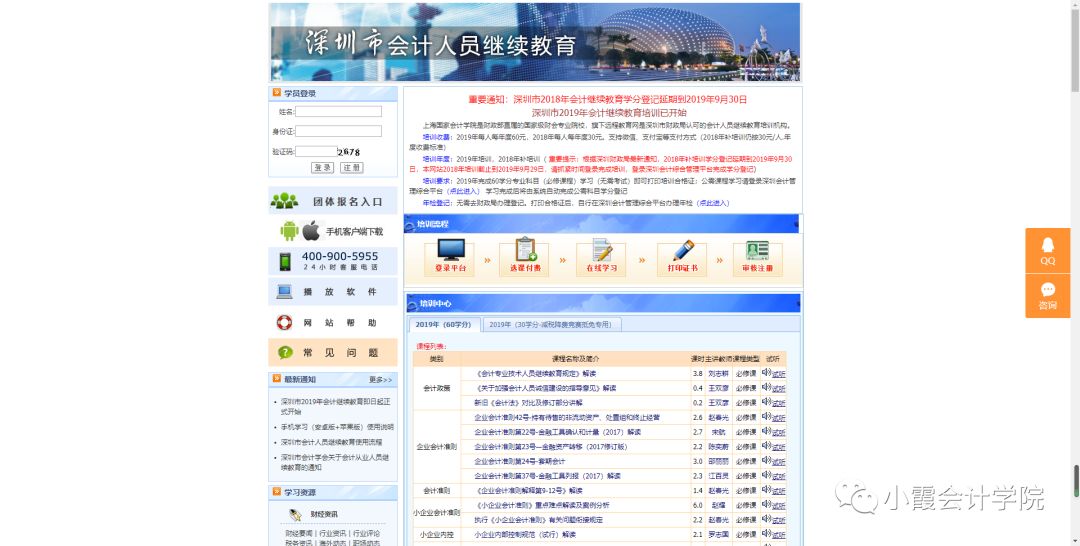Open 更多>> link in 最新通知

tap(380, 380)
